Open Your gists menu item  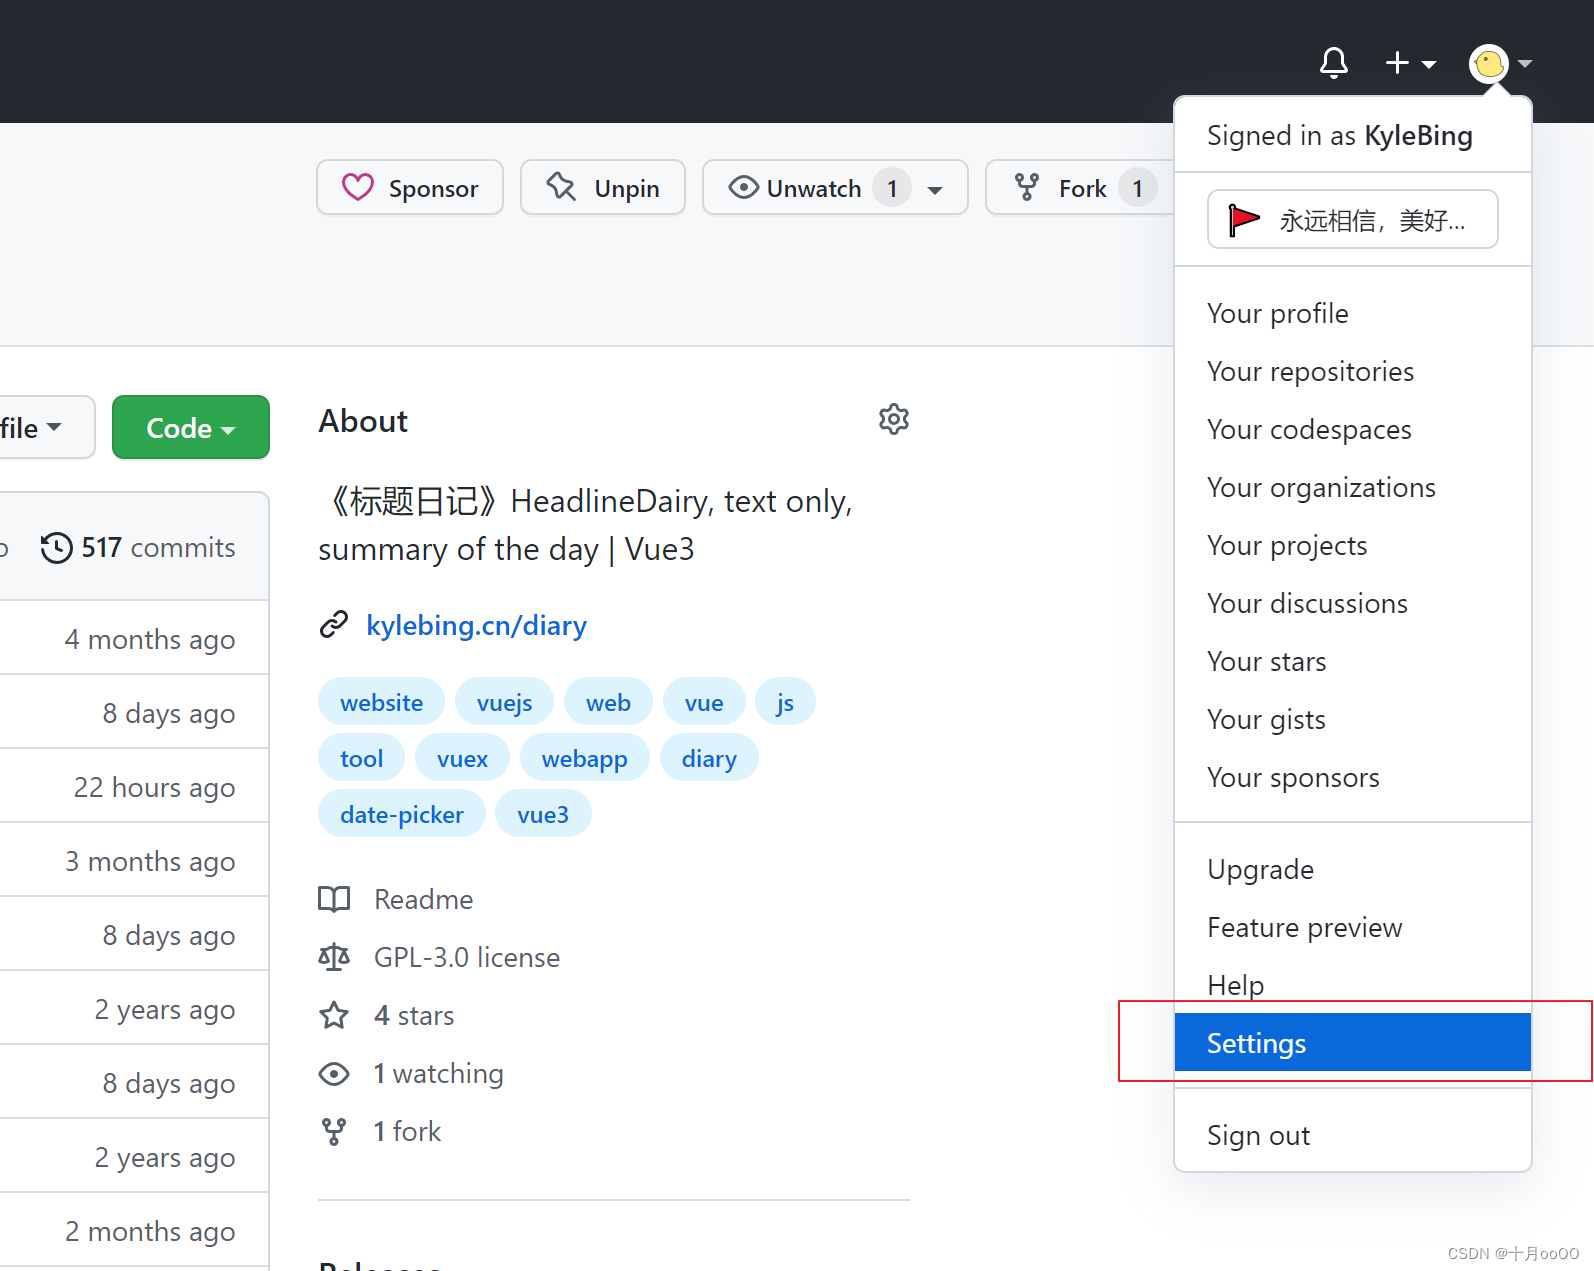click(x=1353, y=719)
